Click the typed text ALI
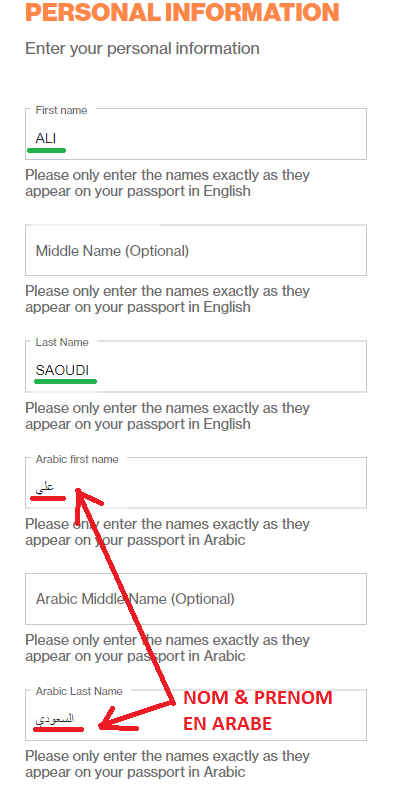 click(46, 138)
